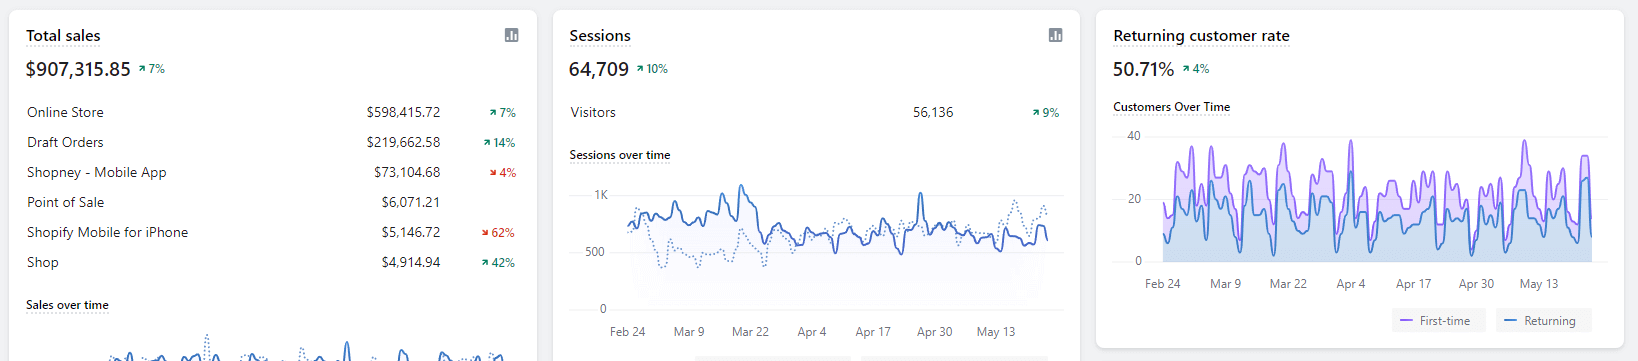Select the Online Store sales row
Screen dimensions: 1638x361
(272, 113)
